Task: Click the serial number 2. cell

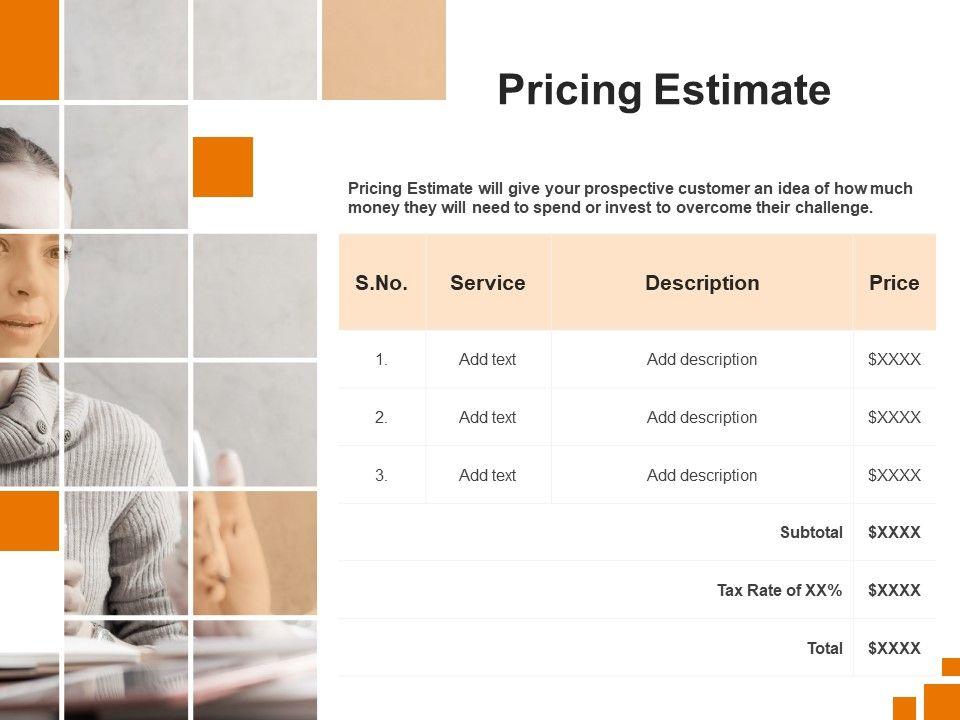Action: [381, 417]
